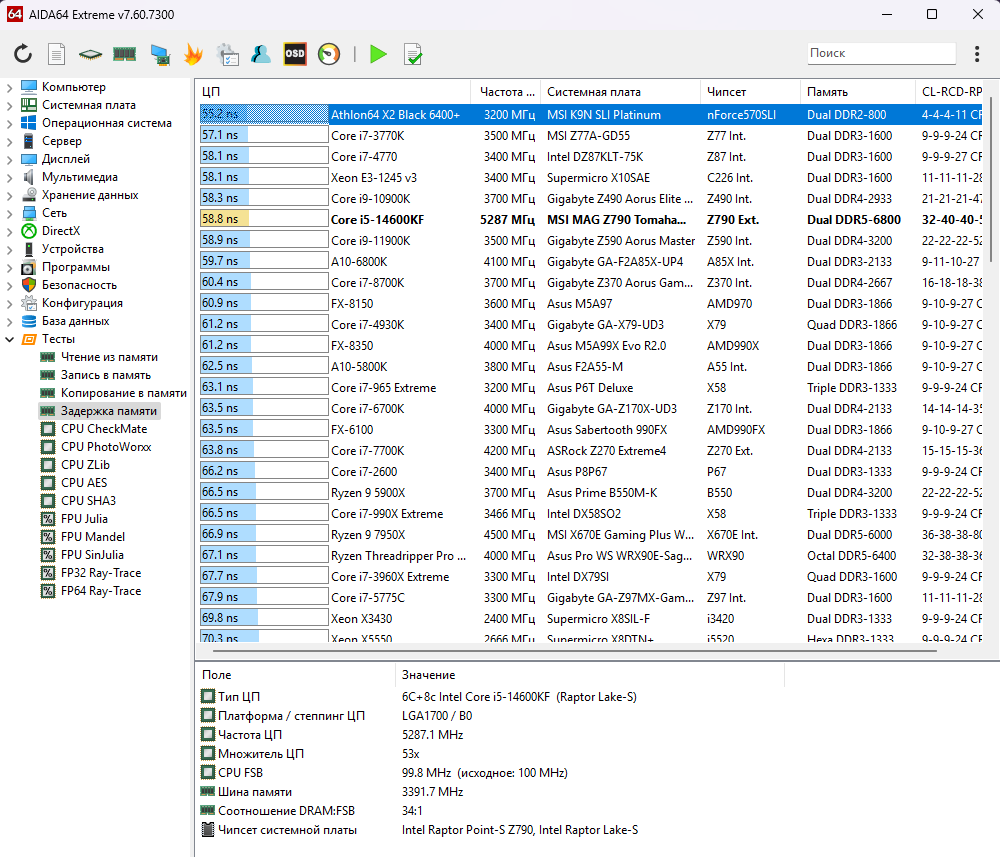Launch the system stability test flame icon
Viewport: 1000px width, 857px height.
click(x=193, y=54)
